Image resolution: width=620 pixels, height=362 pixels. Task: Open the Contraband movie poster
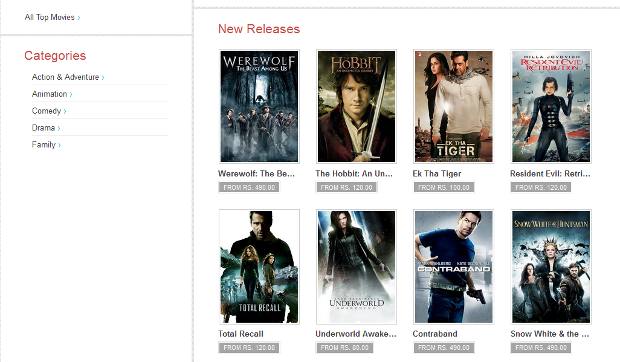454,267
